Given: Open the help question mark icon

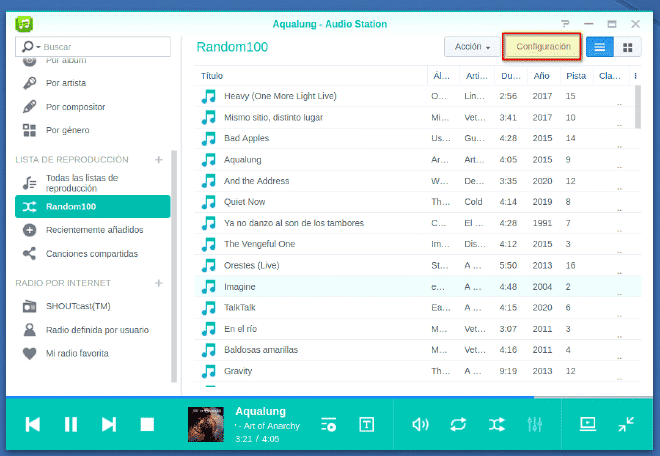Looking at the screenshot, I should point(565,24).
